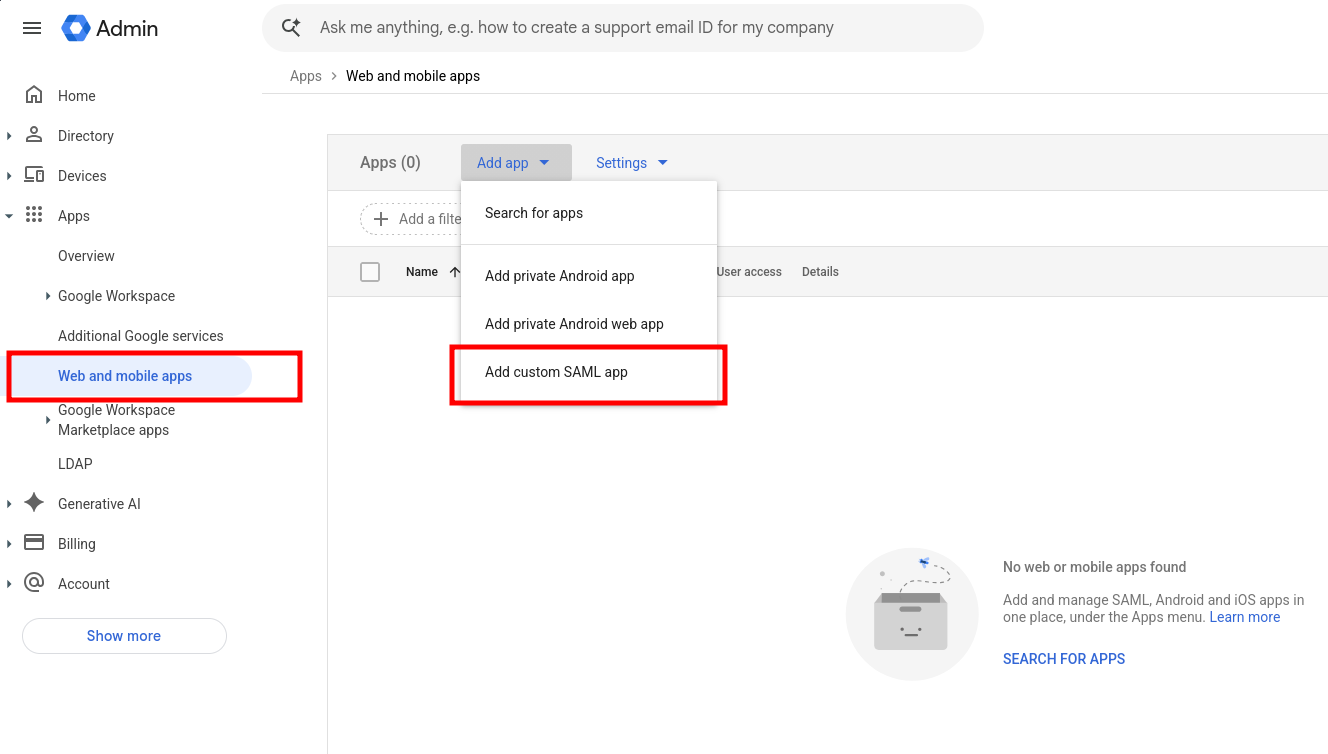Click the Apps grid icon

[34, 215]
